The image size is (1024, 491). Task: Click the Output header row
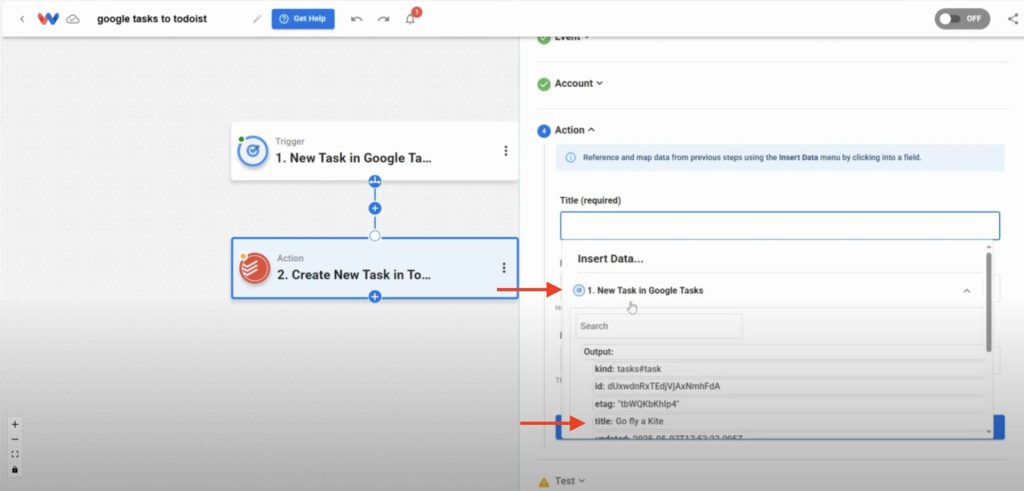[x=782, y=351]
